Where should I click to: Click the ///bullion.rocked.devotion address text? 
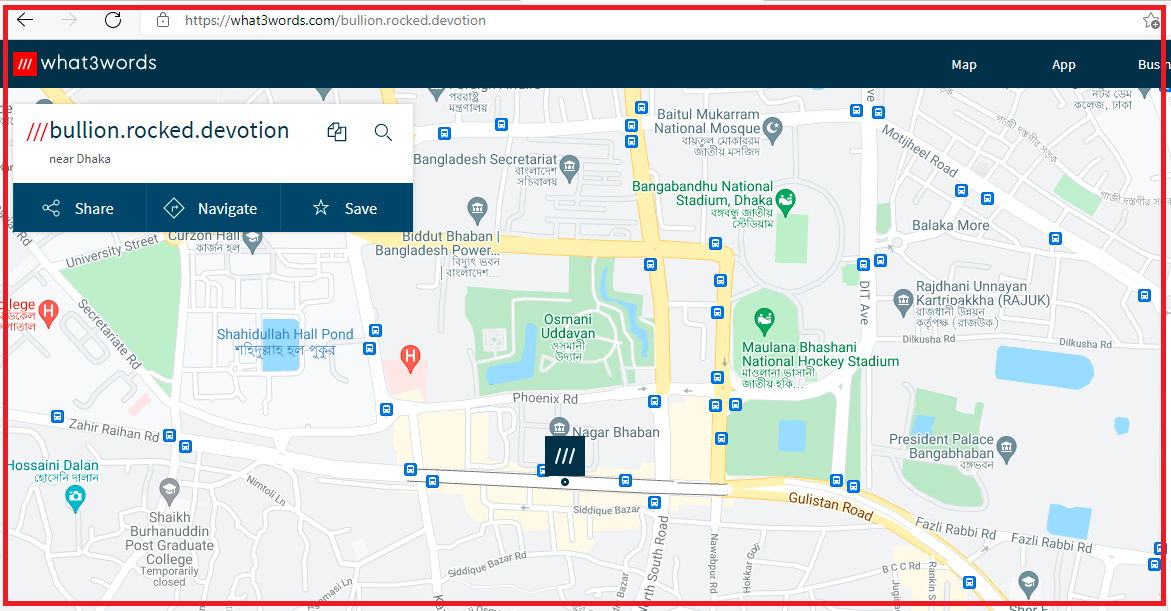pyautogui.click(x=158, y=131)
